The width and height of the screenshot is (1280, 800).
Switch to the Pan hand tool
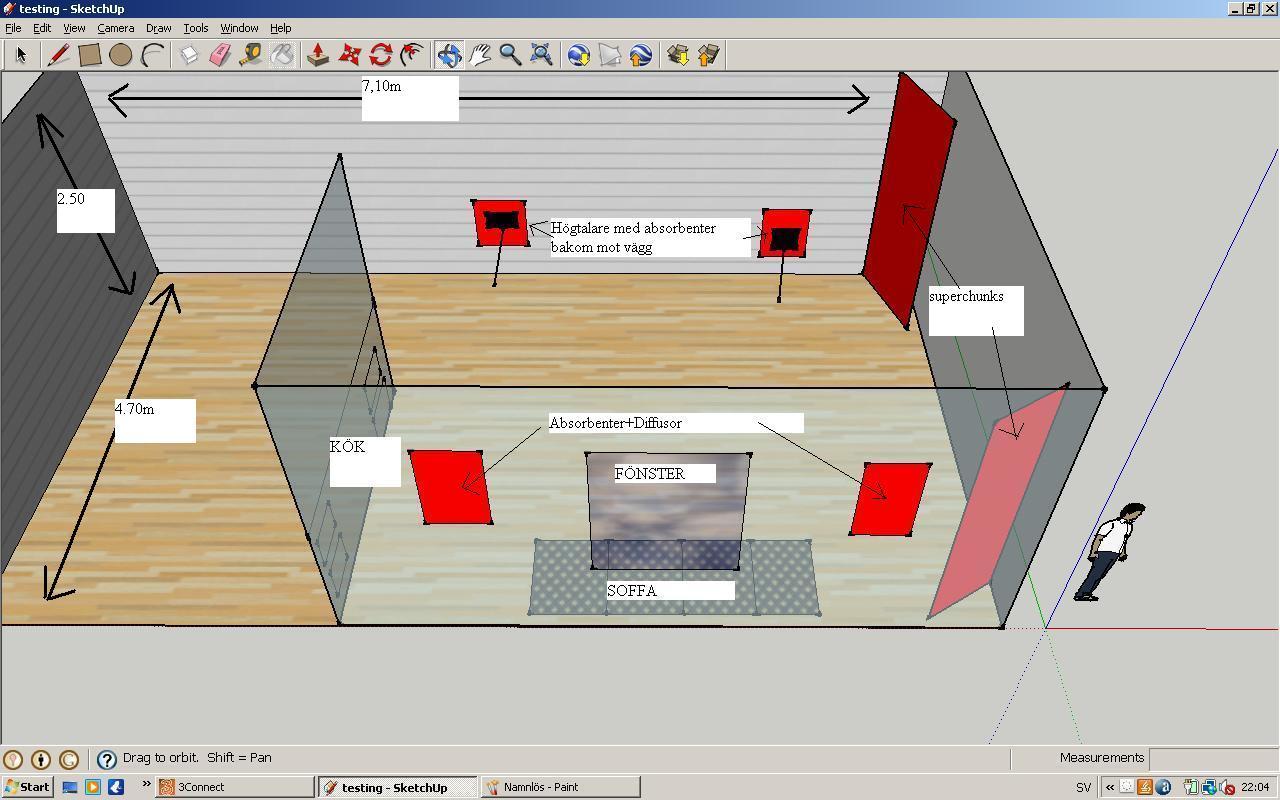coord(479,55)
